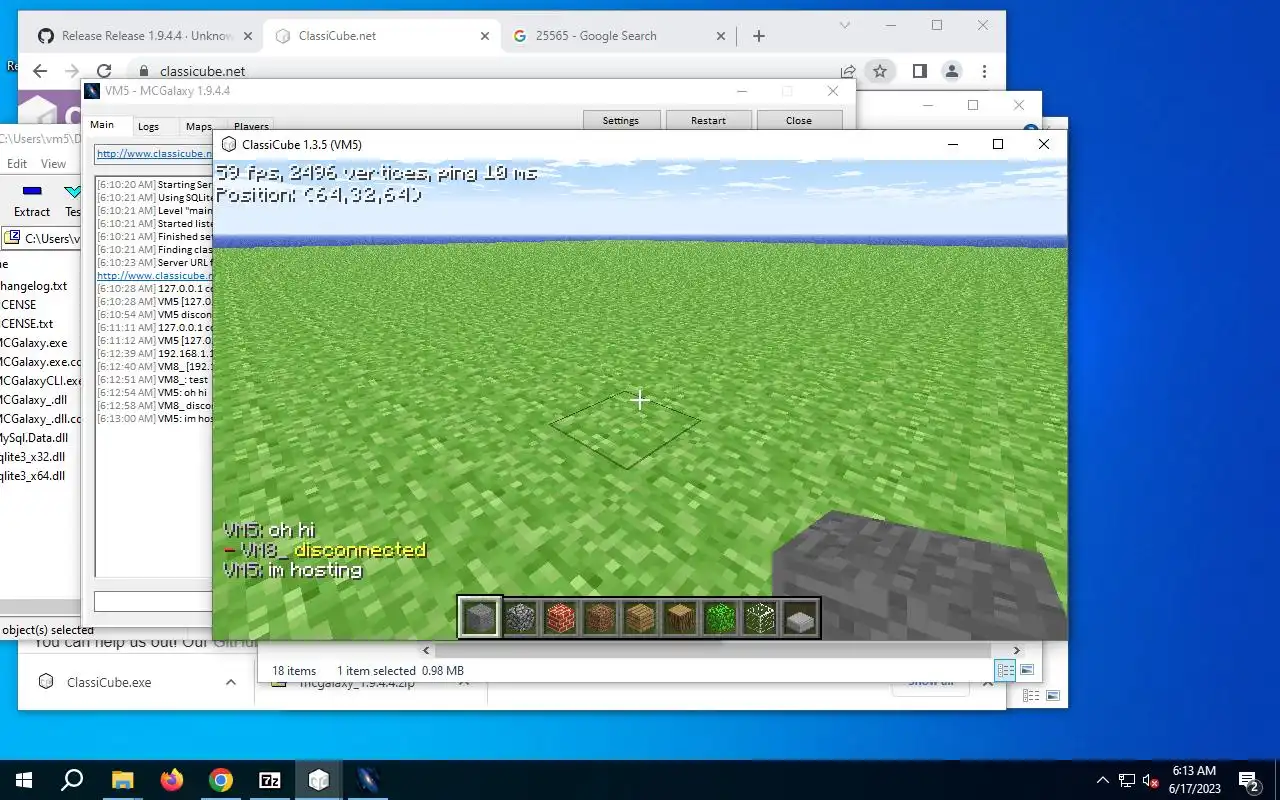Open the notification center

point(1249,780)
